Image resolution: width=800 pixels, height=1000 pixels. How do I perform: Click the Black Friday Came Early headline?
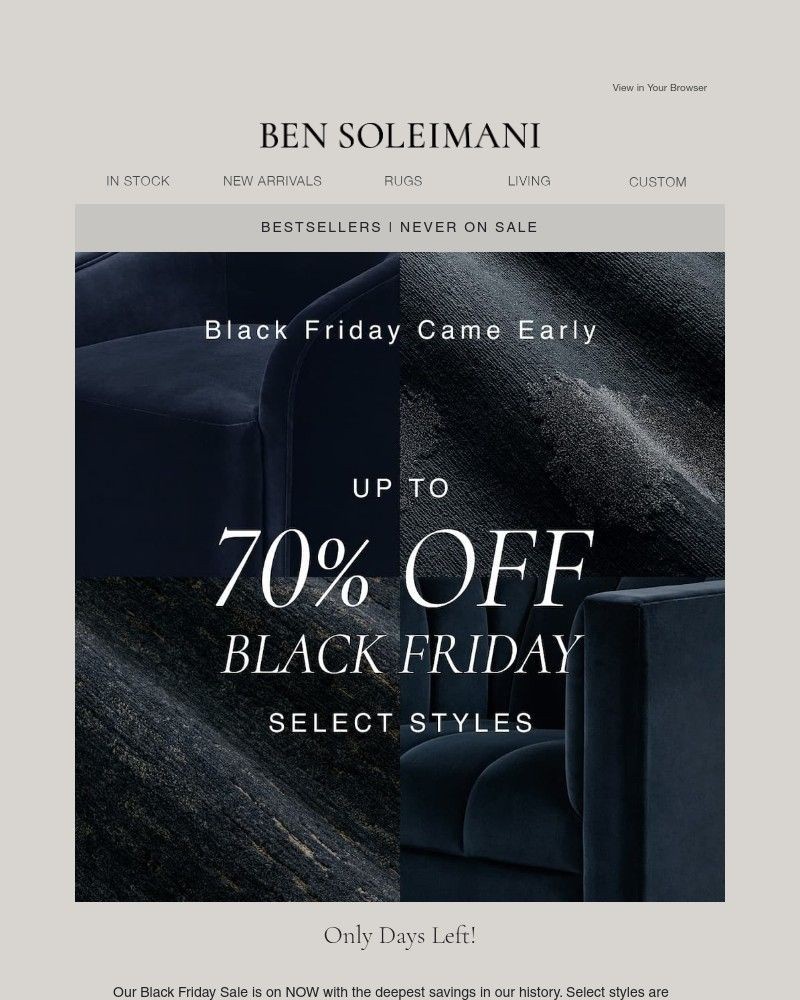click(400, 331)
